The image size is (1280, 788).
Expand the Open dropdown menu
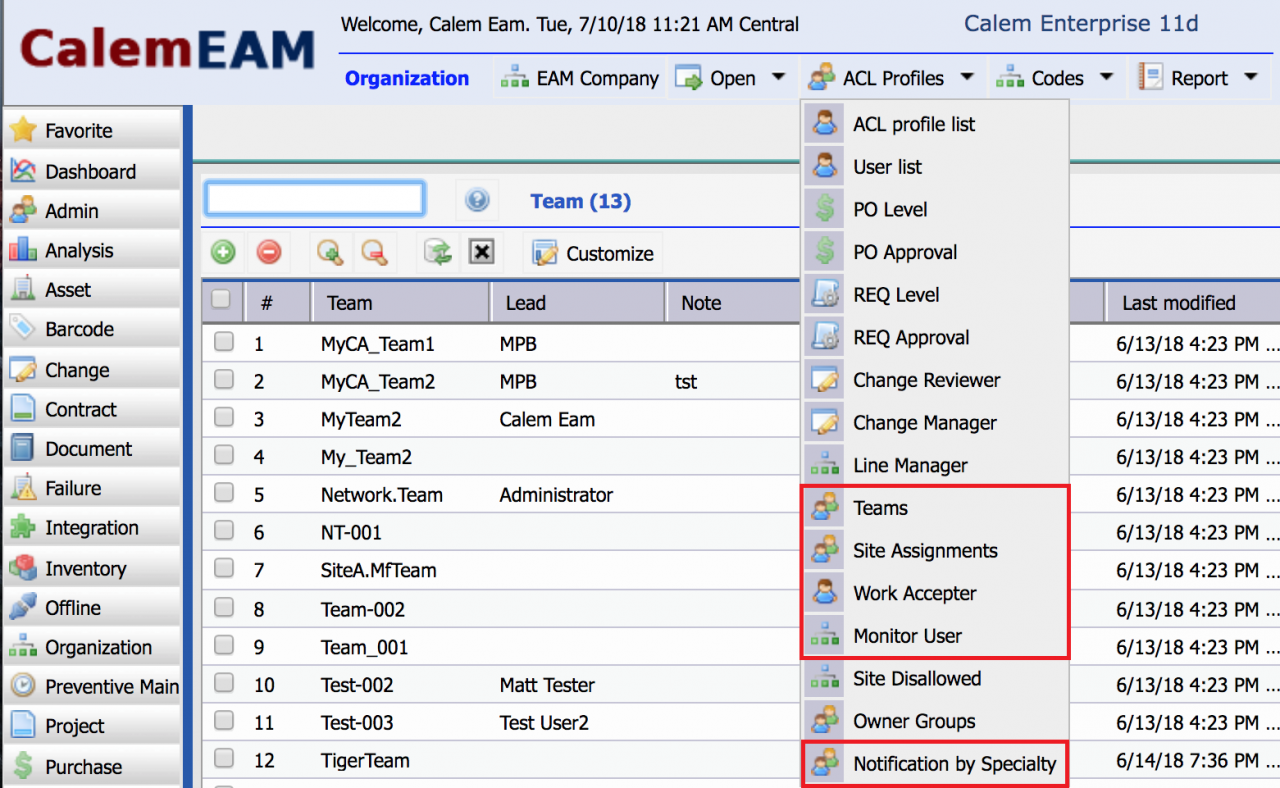tap(732, 78)
